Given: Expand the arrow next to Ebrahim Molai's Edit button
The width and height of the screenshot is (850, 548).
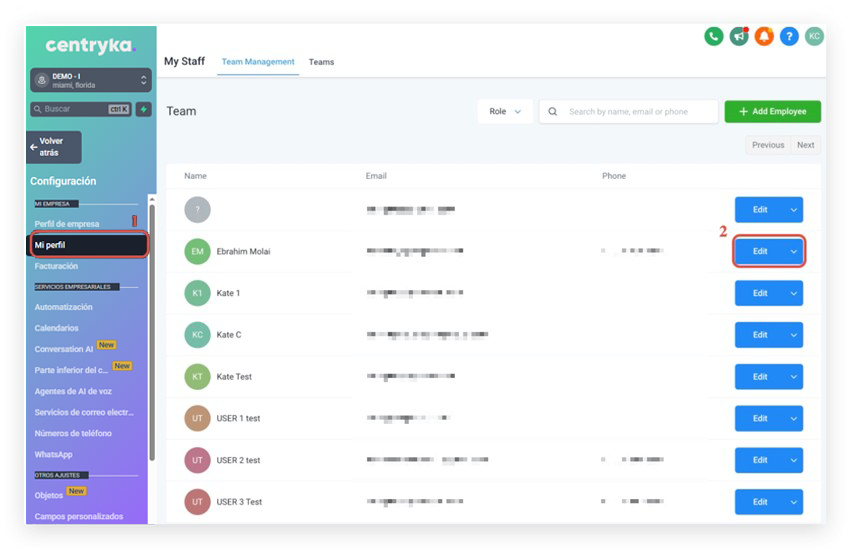Looking at the screenshot, I should tap(794, 251).
